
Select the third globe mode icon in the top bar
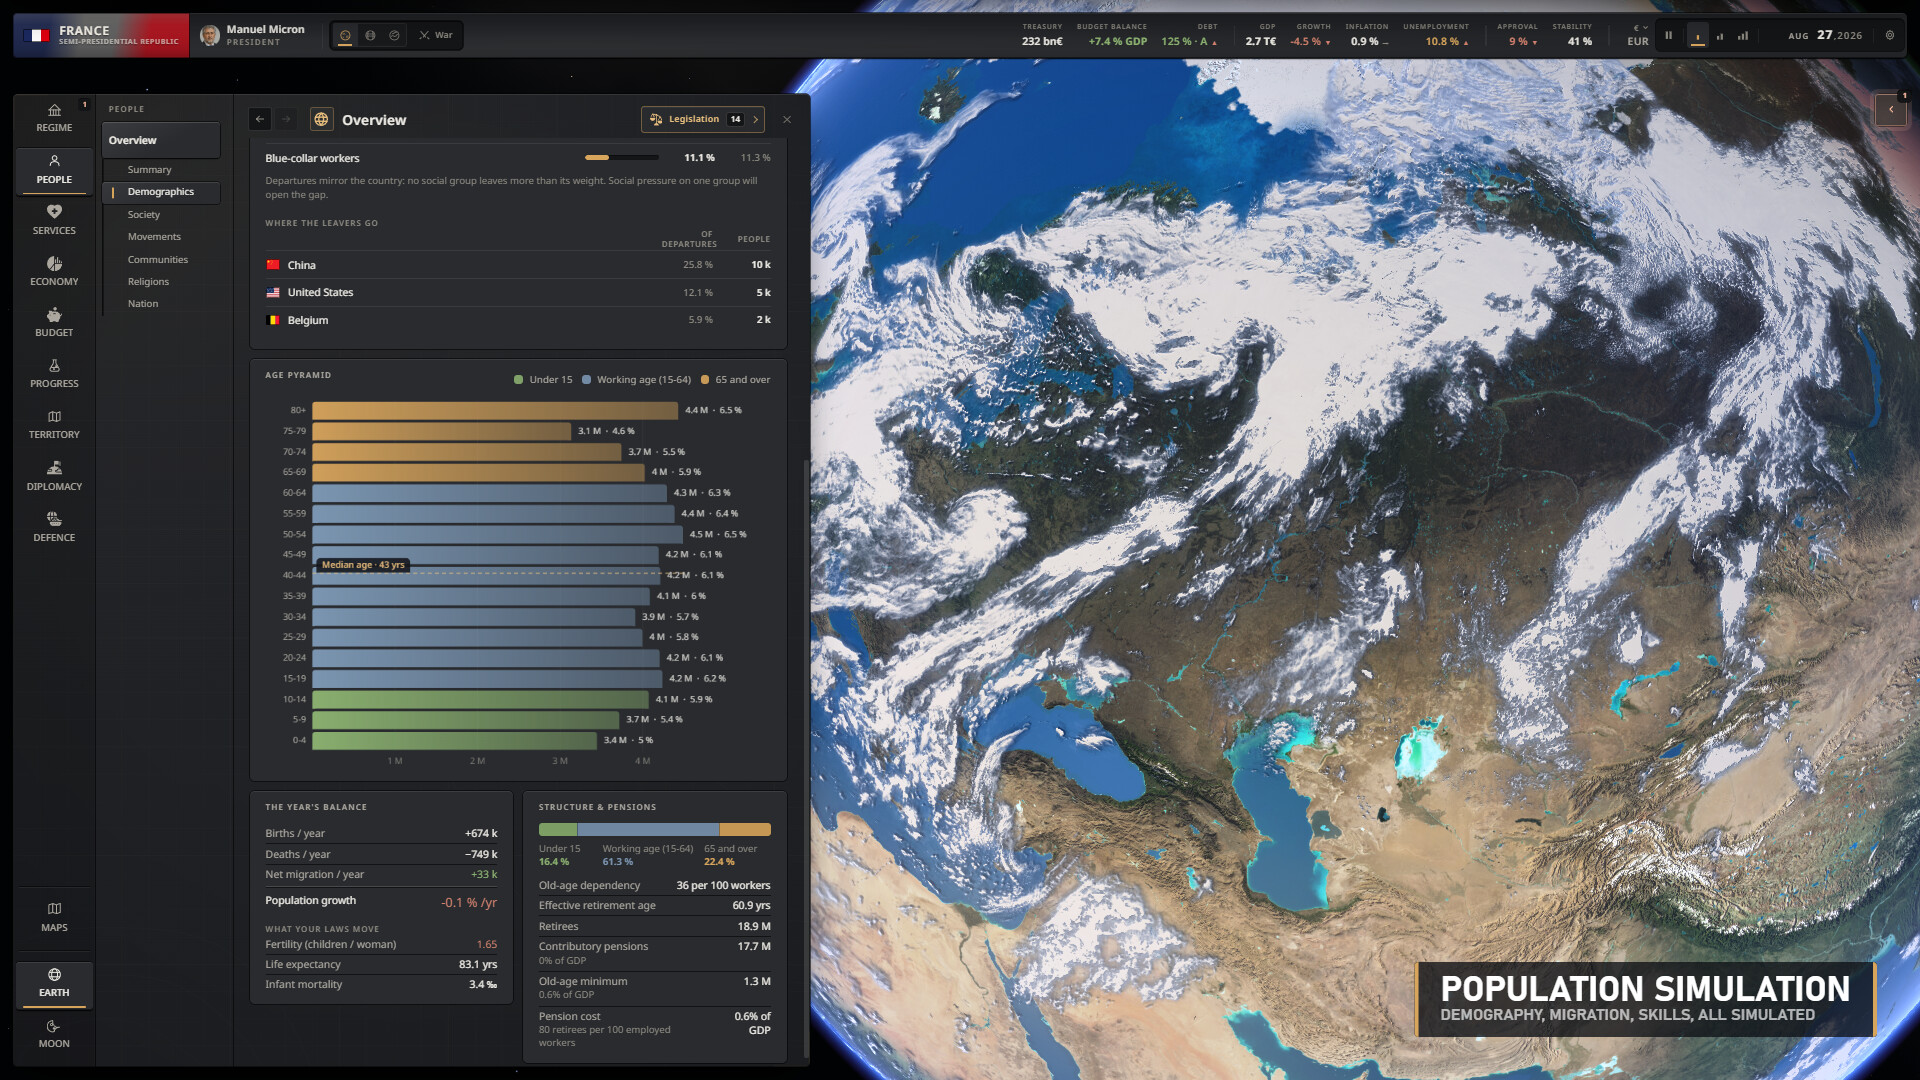pyautogui.click(x=394, y=35)
